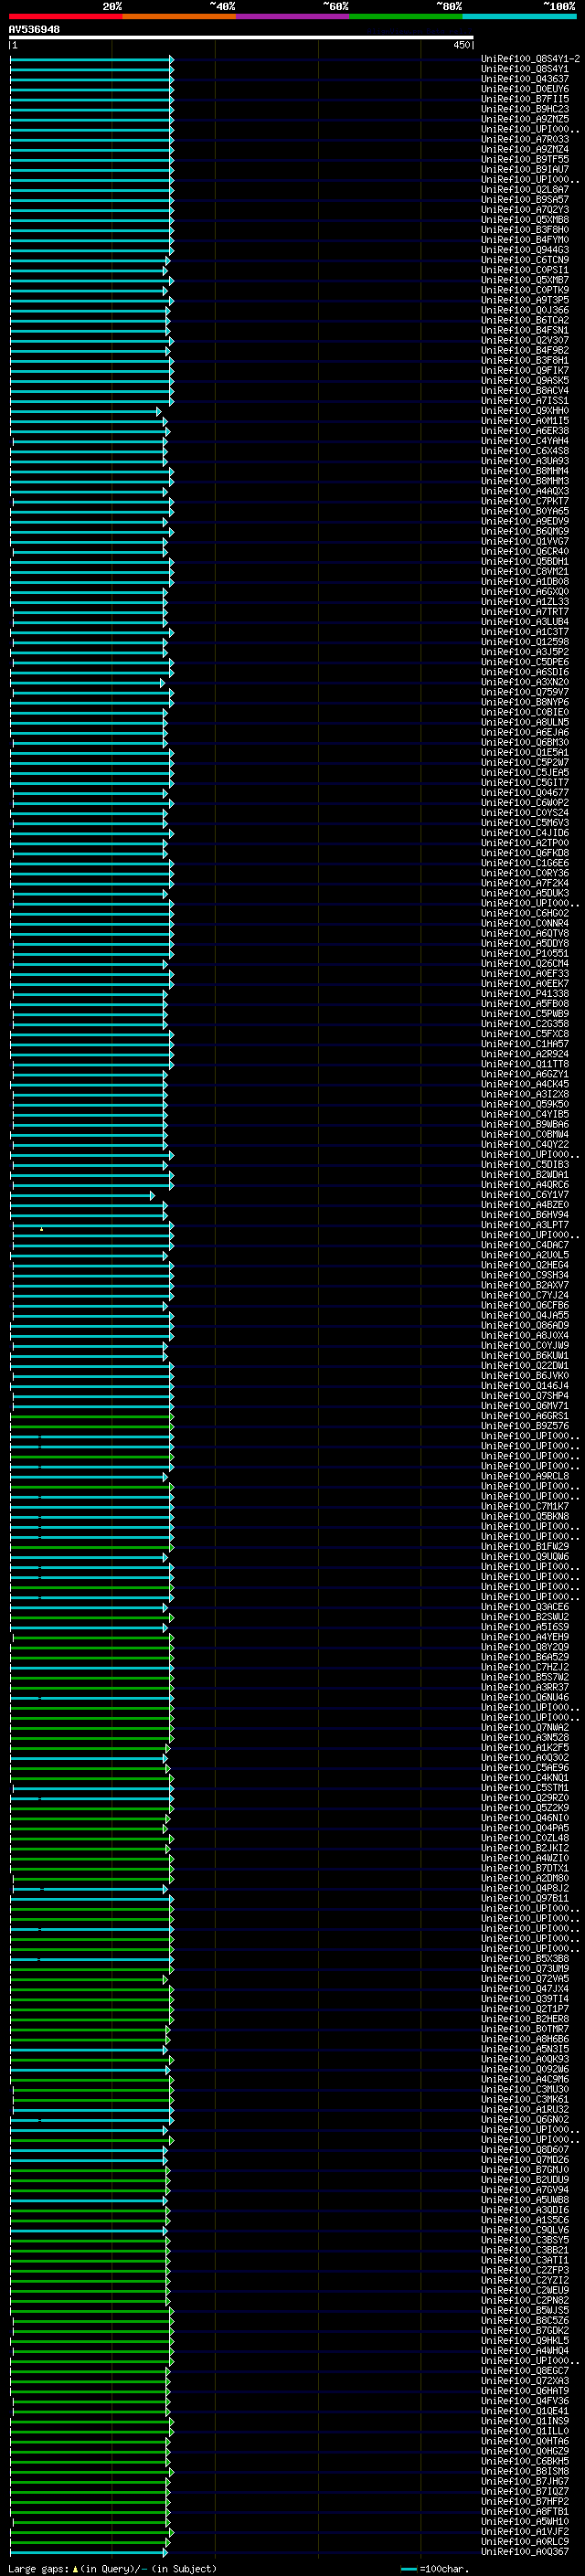Select label UniRef100_A9EDV9
Image resolution: width=585 pixels, height=2576 pixels.
point(525,521)
